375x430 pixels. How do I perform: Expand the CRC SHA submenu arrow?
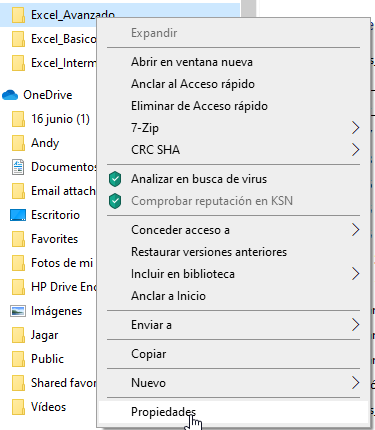coord(355,150)
